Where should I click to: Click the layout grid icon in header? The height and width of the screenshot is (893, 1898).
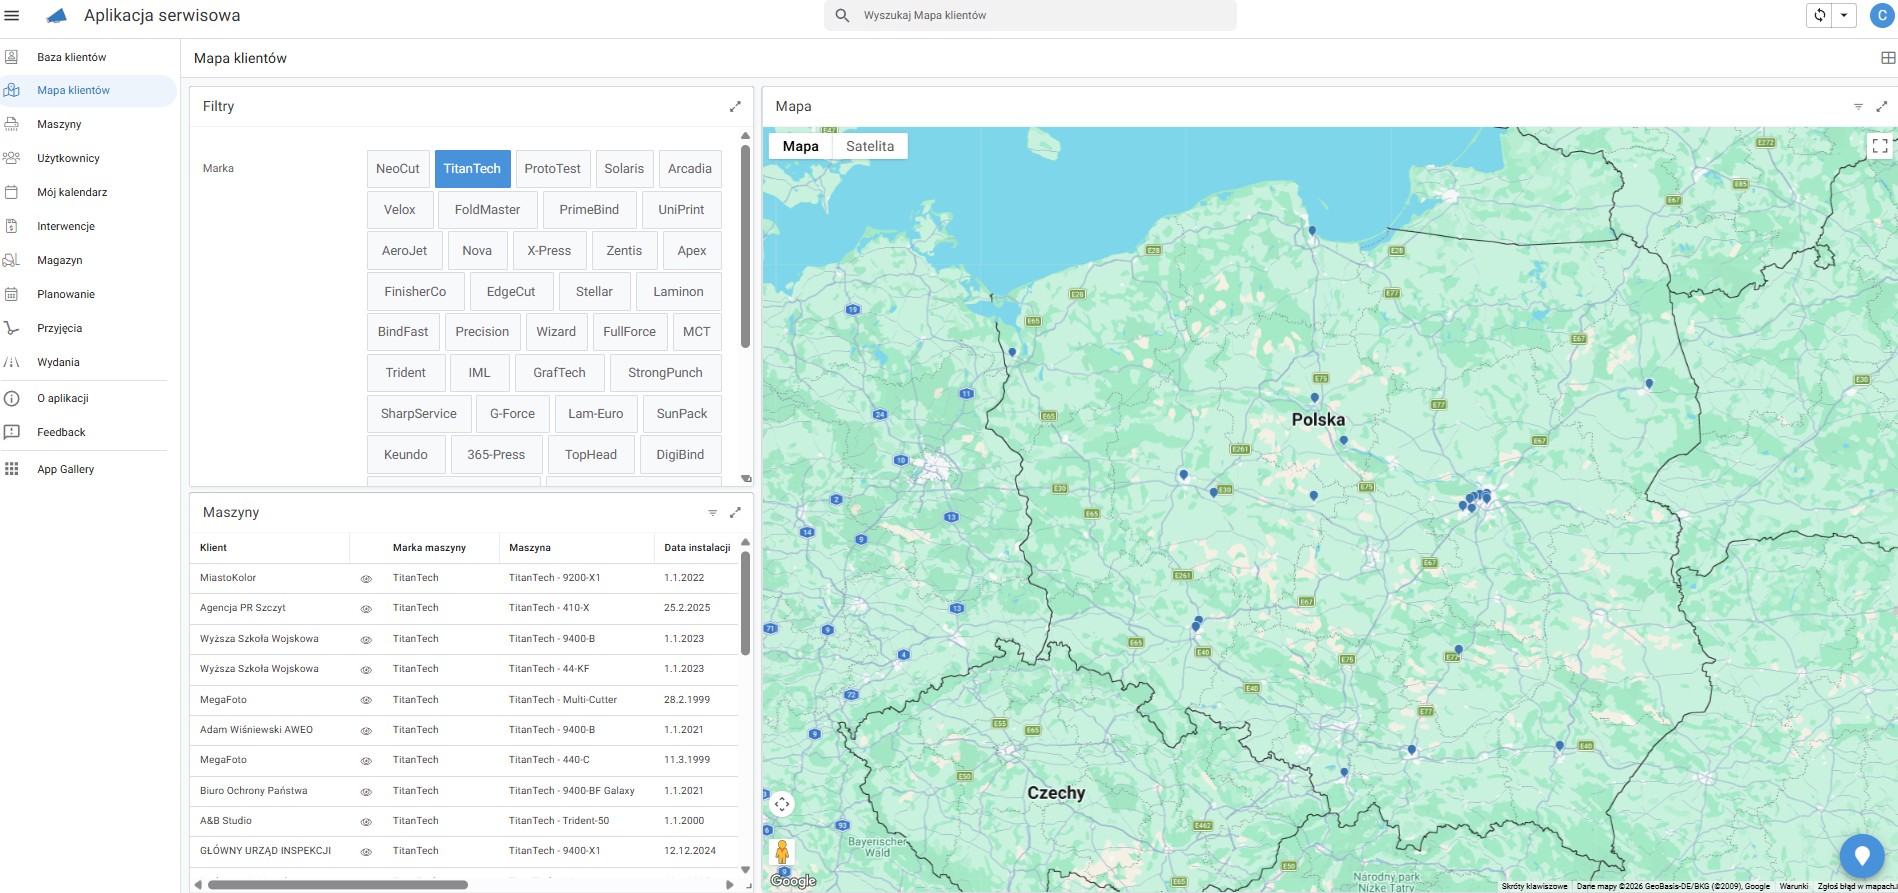point(1888,58)
